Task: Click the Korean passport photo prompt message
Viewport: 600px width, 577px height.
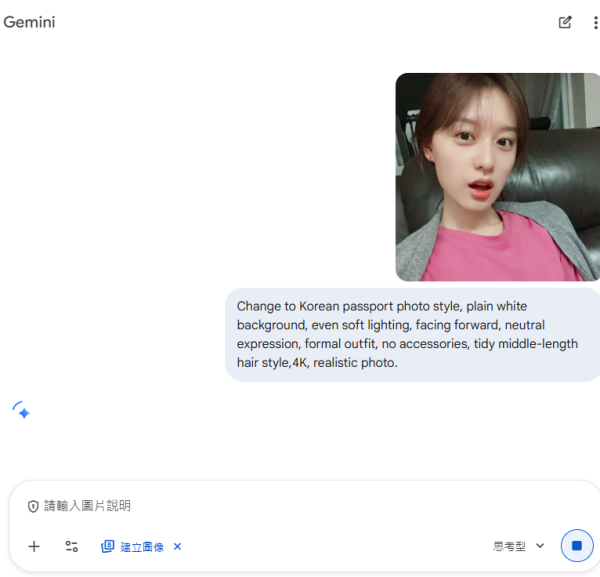Action: pos(412,334)
